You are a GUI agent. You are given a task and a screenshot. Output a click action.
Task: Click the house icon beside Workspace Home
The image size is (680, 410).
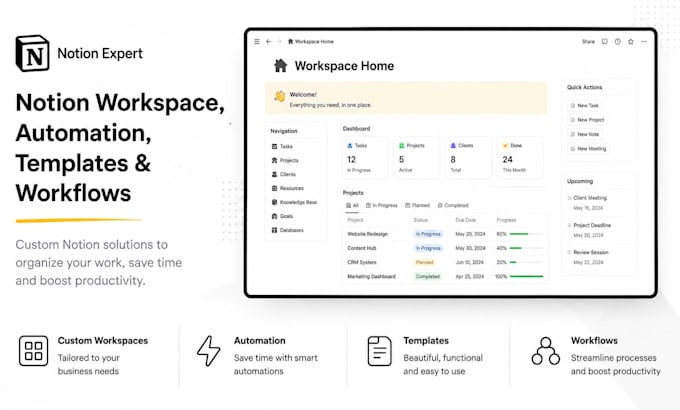click(x=281, y=66)
